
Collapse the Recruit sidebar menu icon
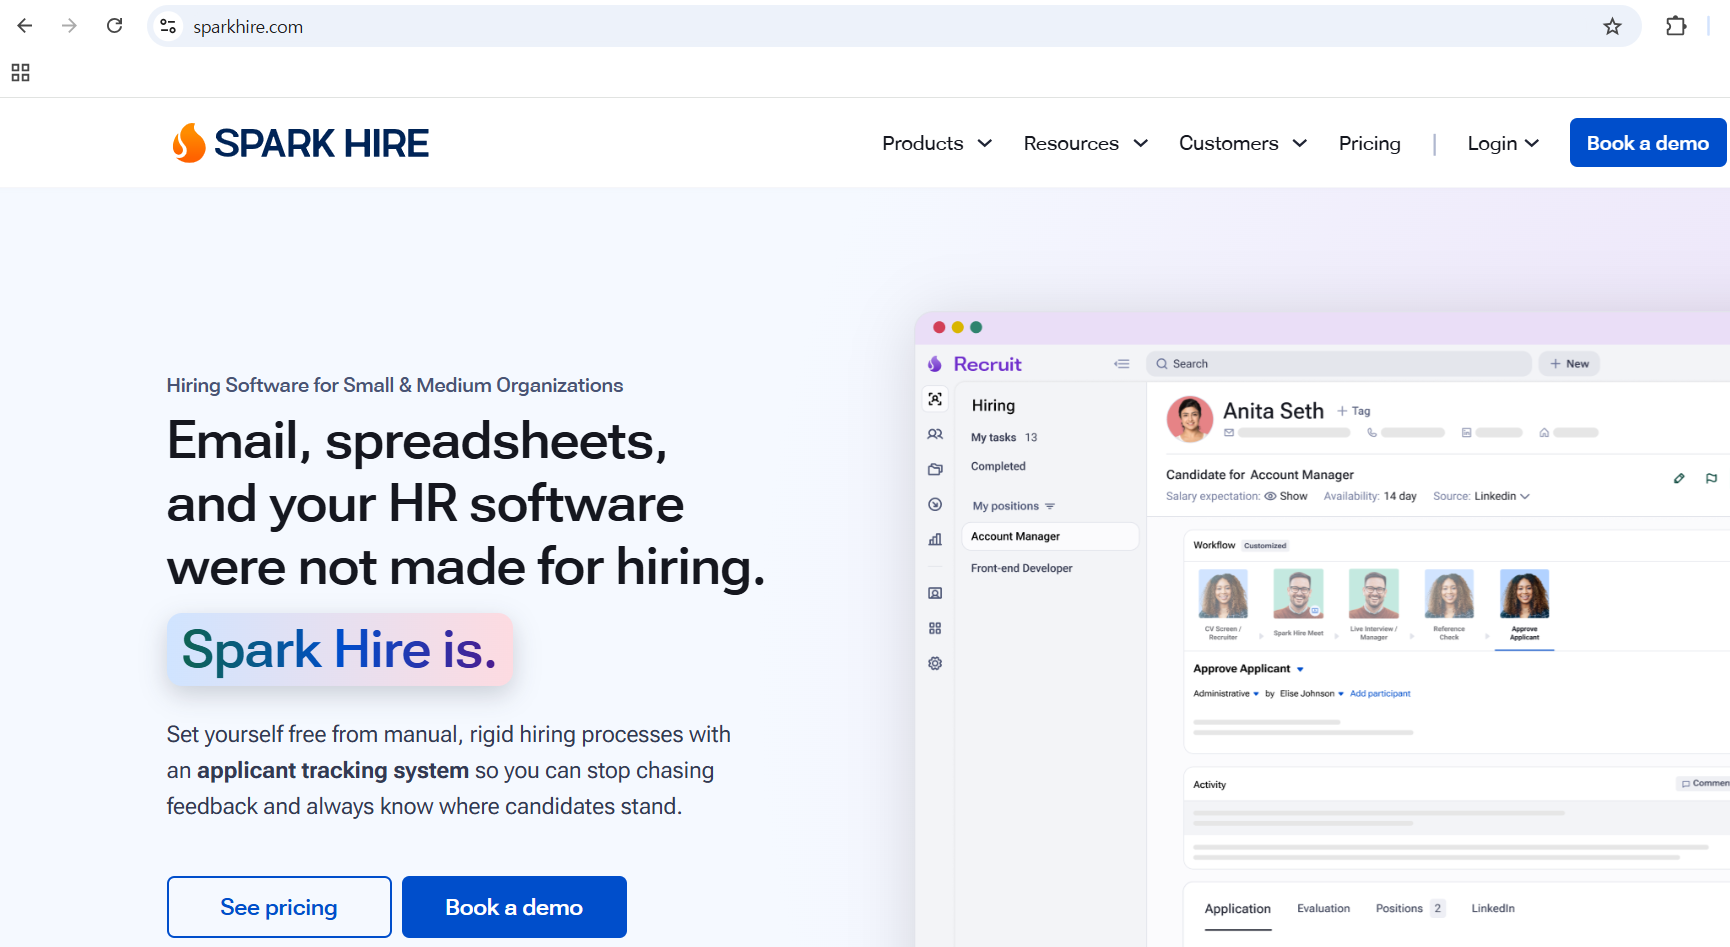(1122, 364)
